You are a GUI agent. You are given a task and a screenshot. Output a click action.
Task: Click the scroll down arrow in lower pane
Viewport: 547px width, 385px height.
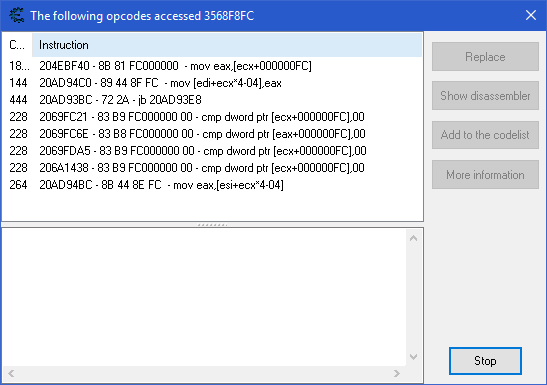(413, 357)
